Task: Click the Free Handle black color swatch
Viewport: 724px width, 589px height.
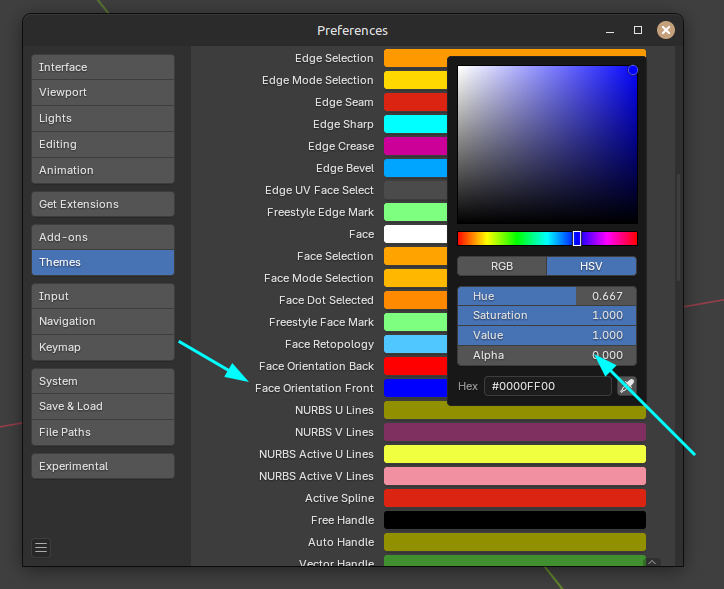Action: pos(514,520)
